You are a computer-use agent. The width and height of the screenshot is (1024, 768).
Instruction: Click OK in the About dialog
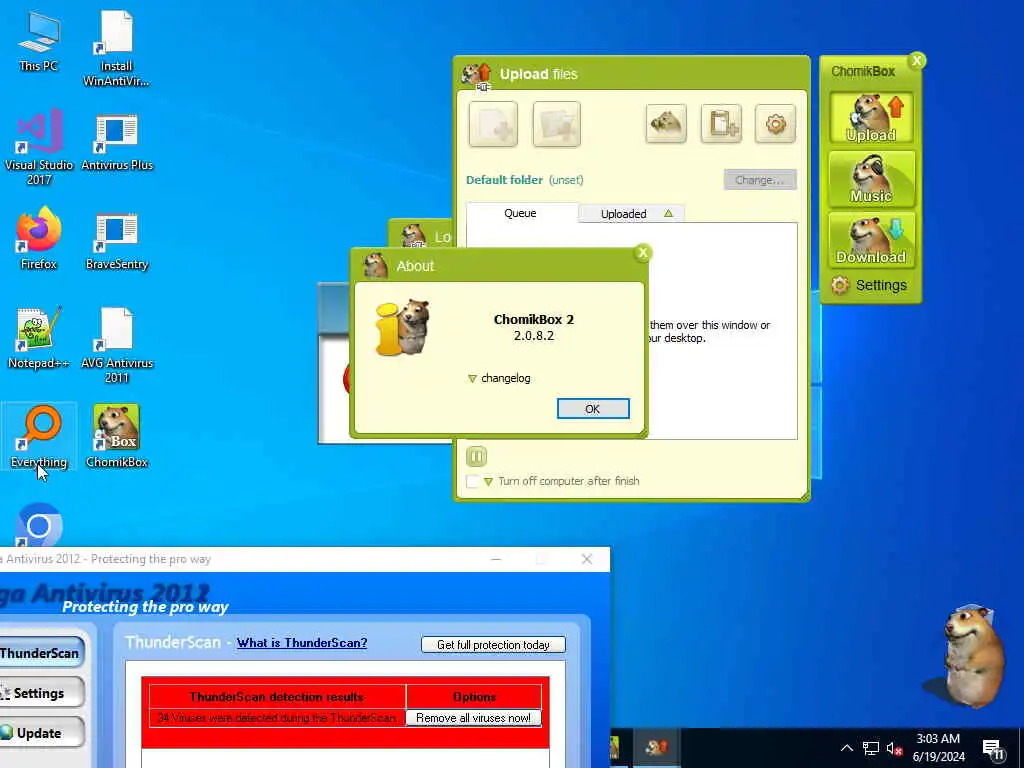[593, 409]
